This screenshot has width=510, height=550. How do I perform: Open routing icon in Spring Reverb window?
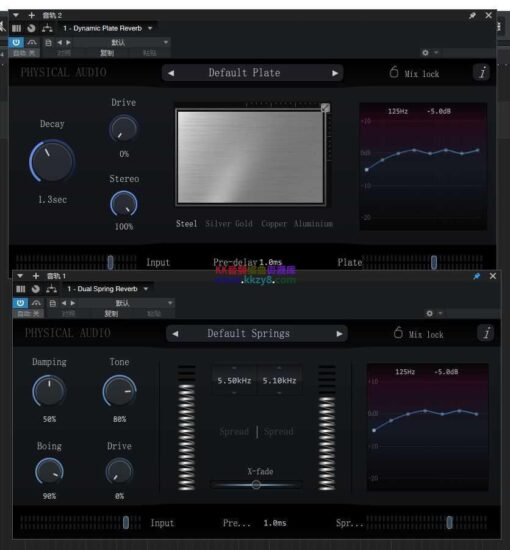[51, 289]
